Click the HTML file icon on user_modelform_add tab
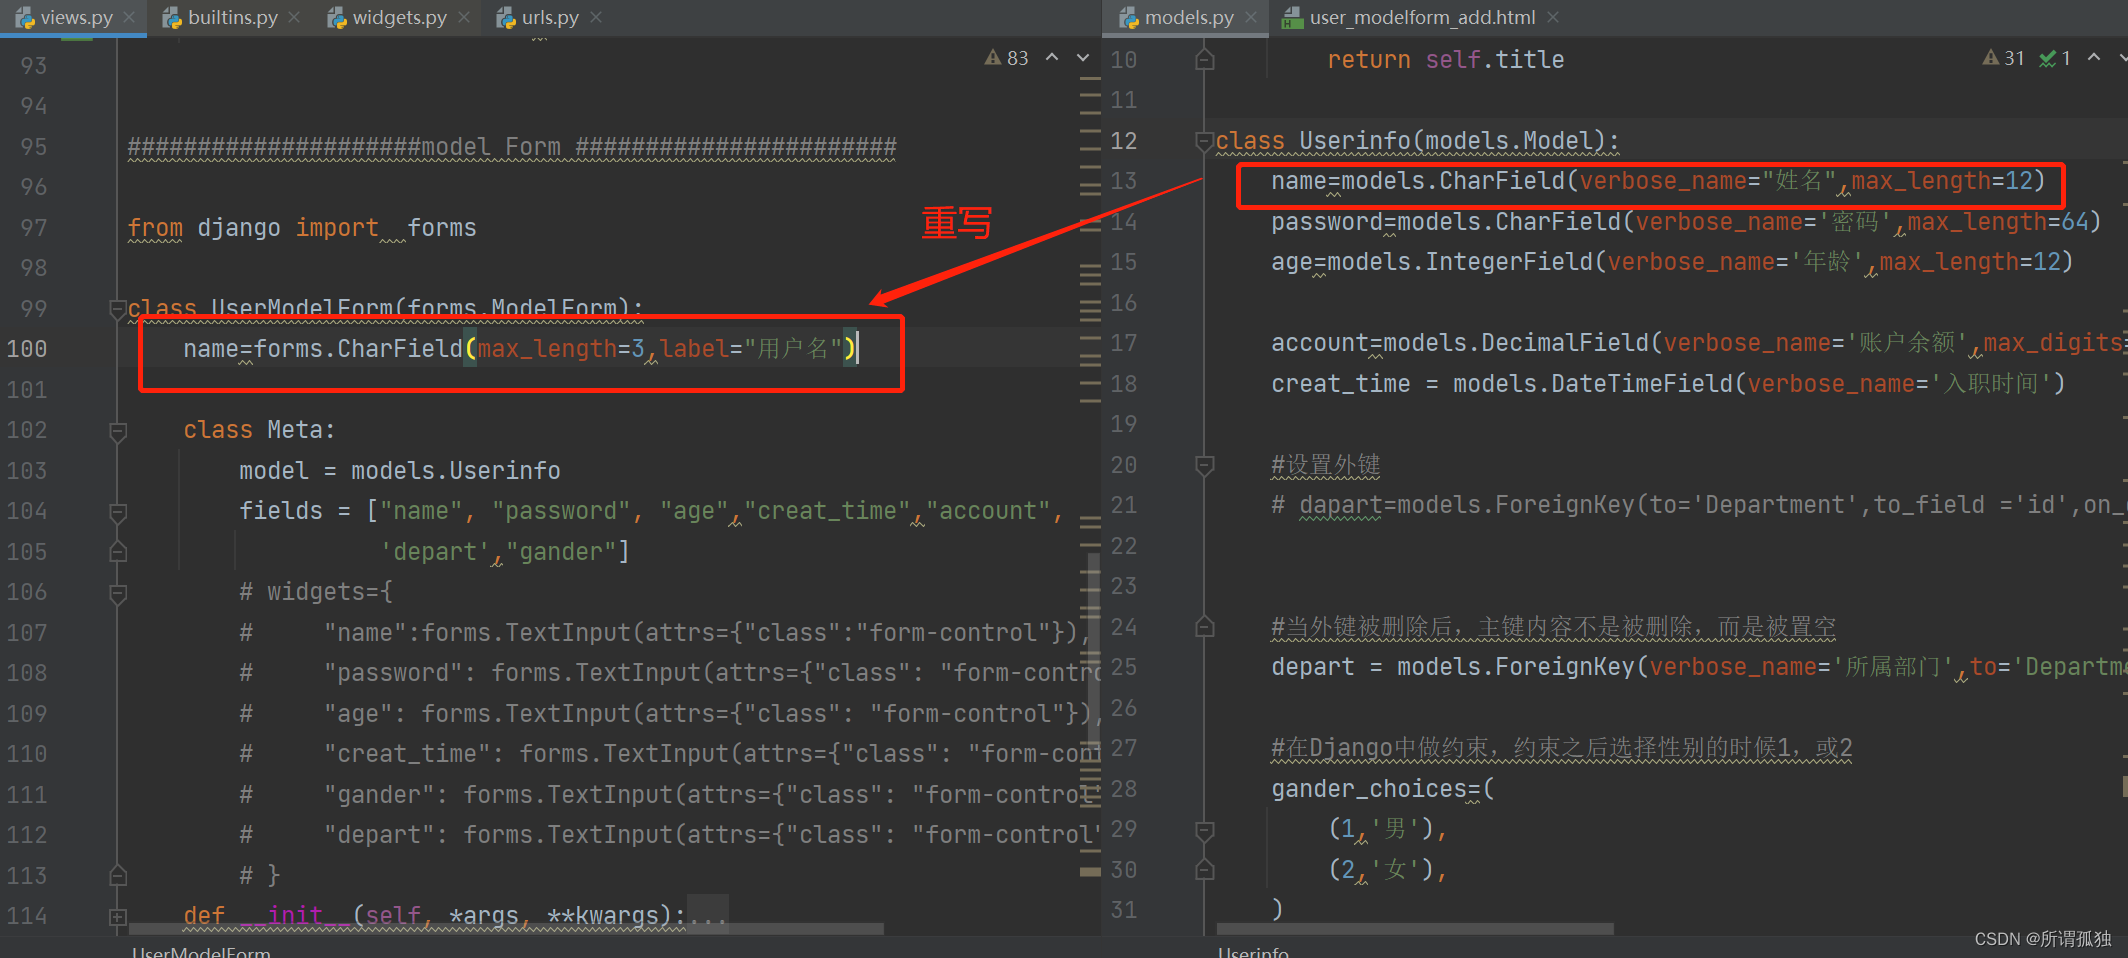This screenshot has height=958, width=2128. tap(1293, 18)
